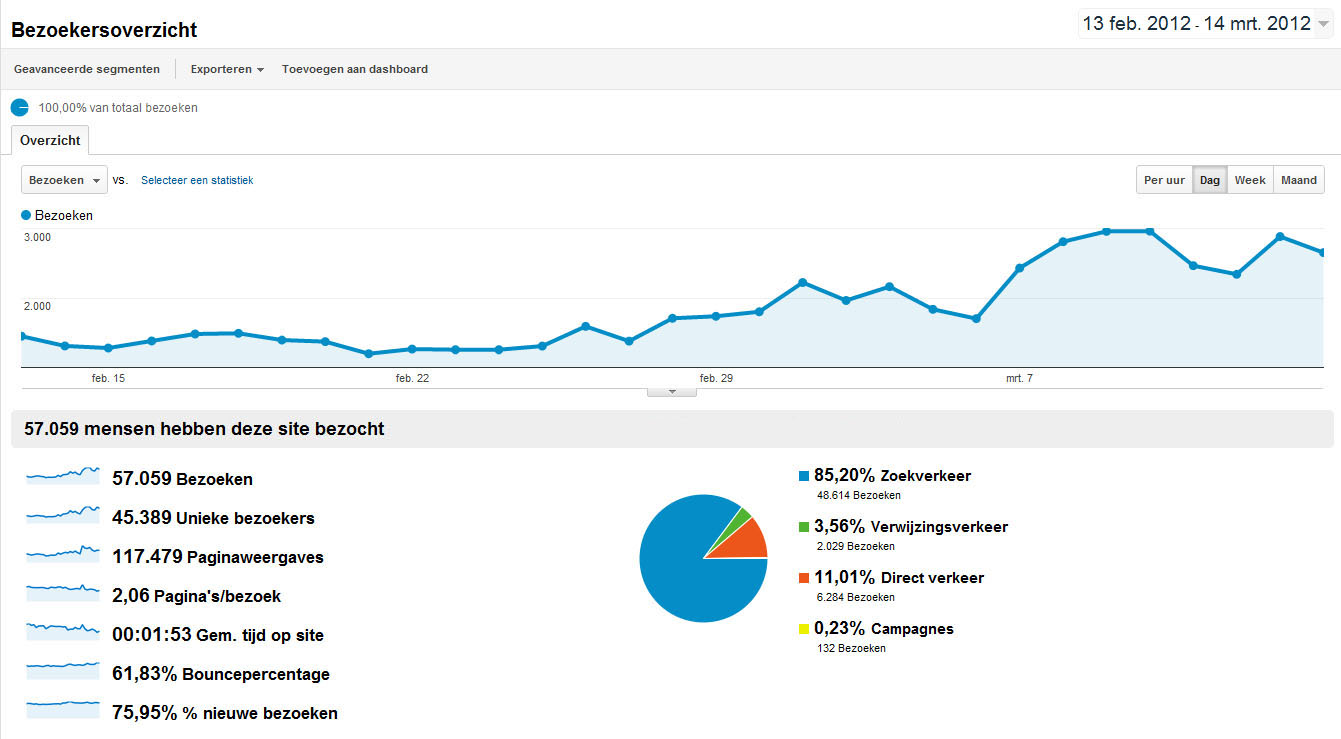The height and width of the screenshot is (739, 1341).
Task: Click Toevoegen aan dashboard
Action: coord(355,69)
